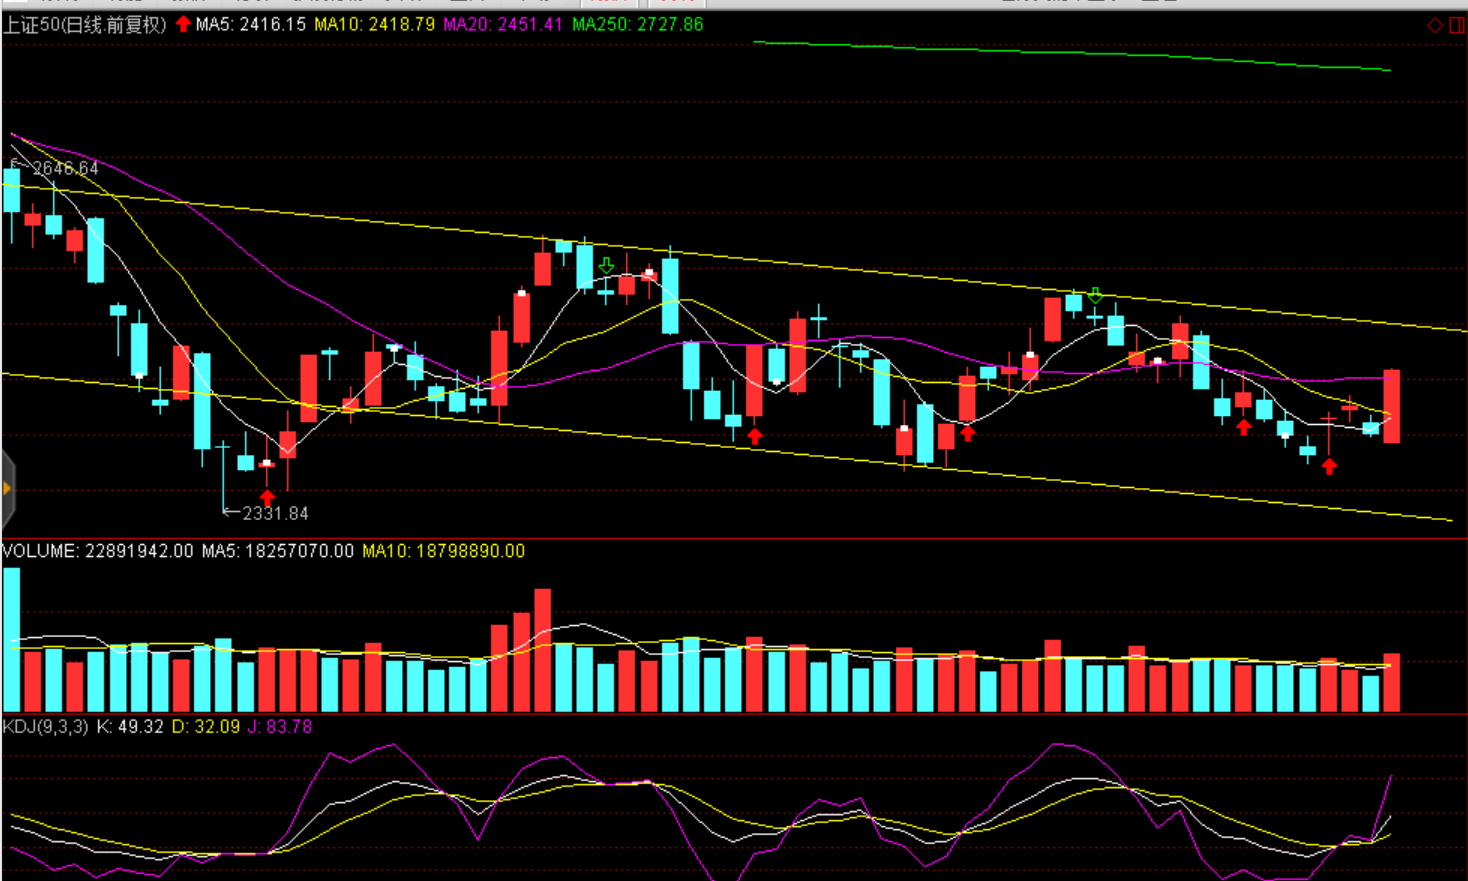Image resolution: width=1468 pixels, height=881 pixels.
Task: Click the red buy arrow below the 2331.84 low
Action: (x=267, y=497)
